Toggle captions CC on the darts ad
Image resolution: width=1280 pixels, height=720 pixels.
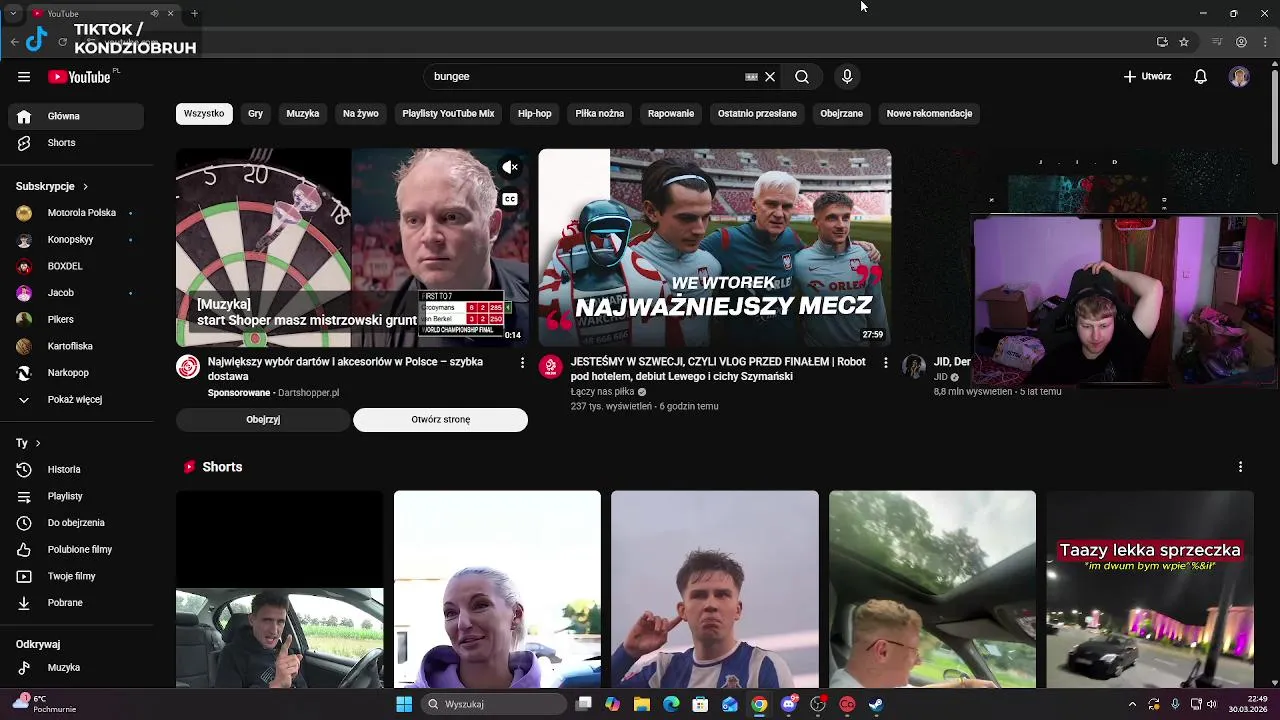point(510,199)
